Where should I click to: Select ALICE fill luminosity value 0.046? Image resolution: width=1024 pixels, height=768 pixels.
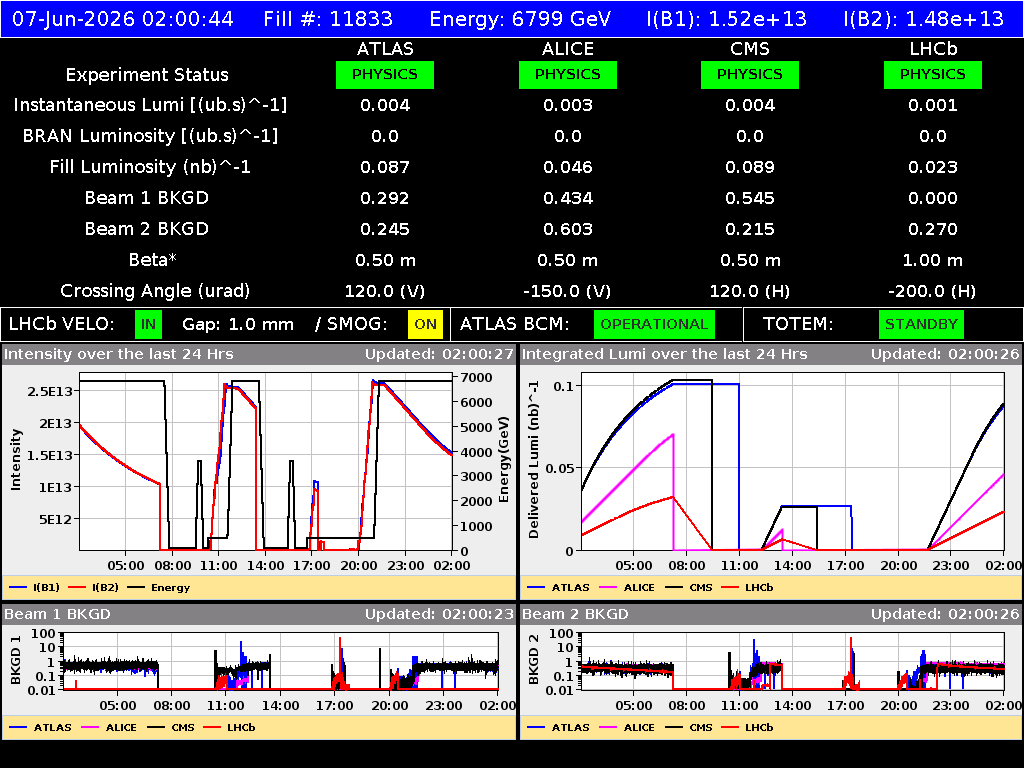pos(568,167)
